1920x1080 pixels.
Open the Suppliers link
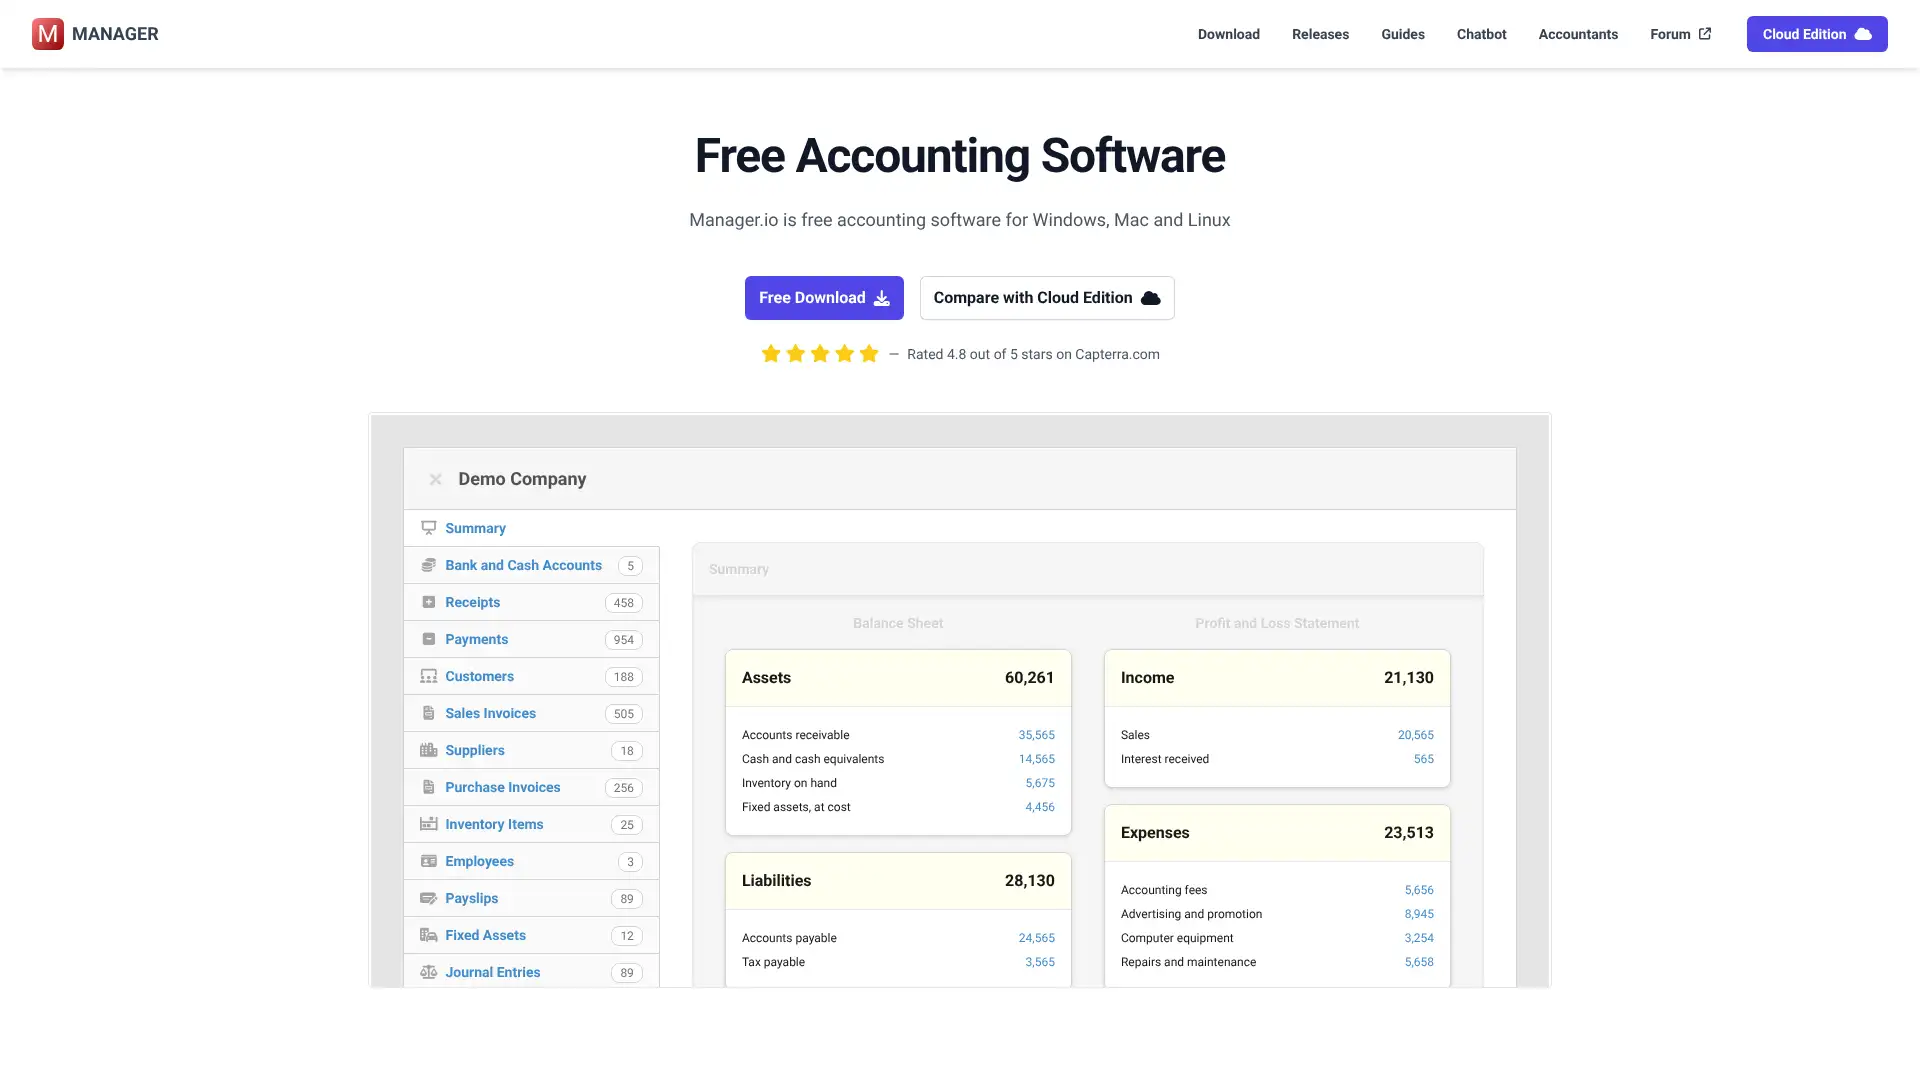(x=474, y=750)
